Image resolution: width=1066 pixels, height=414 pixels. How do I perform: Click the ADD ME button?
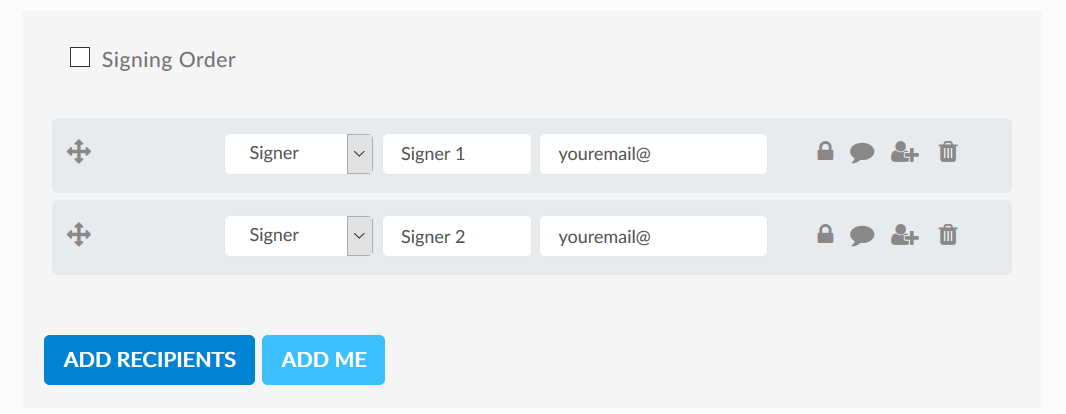coord(324,360)
